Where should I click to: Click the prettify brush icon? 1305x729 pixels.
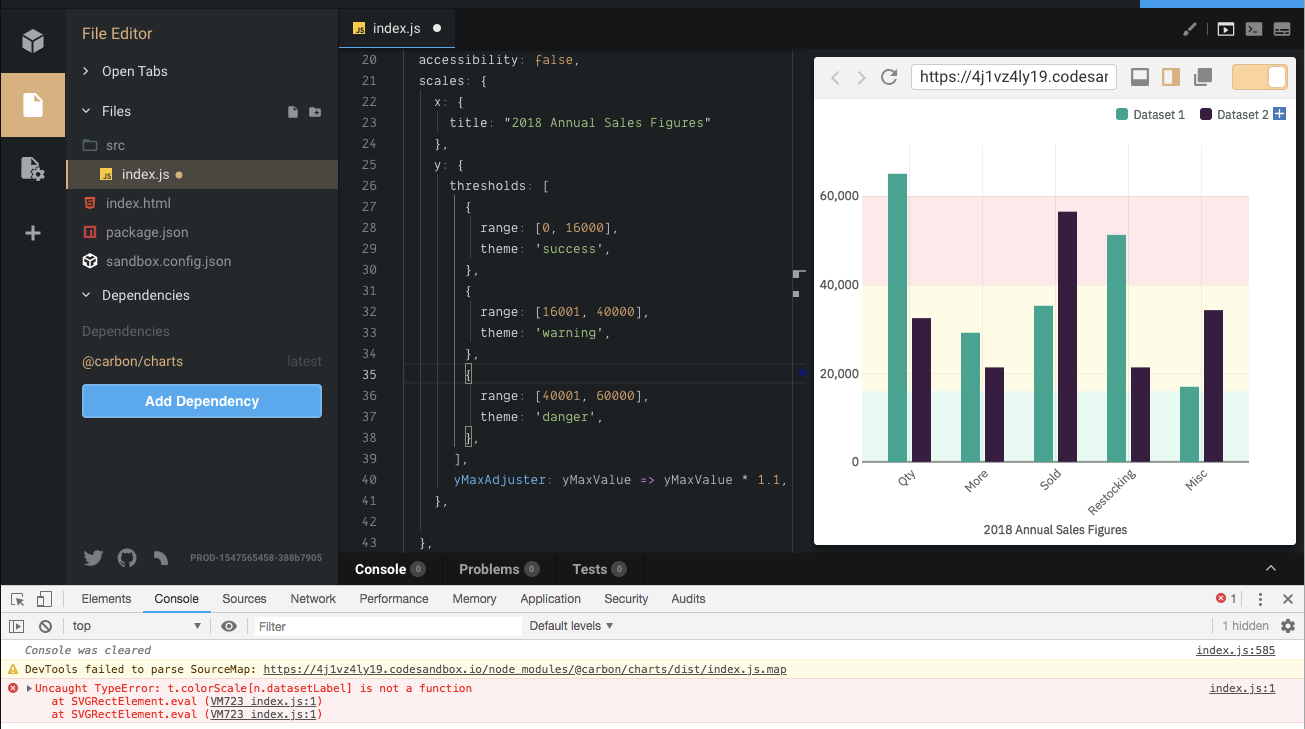[x=1190, y=29]
